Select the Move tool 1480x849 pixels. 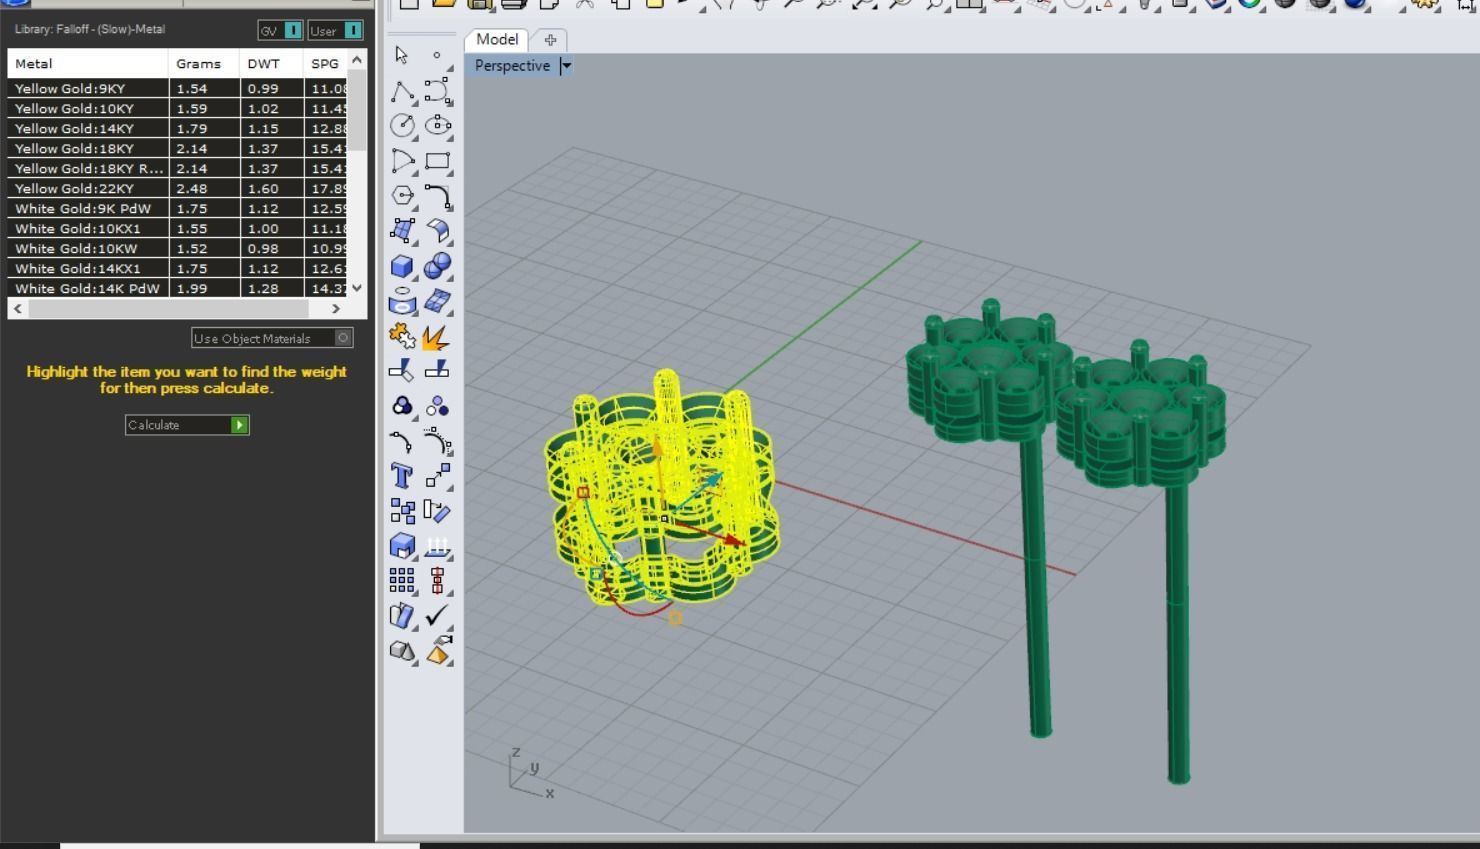pyautogui.click(x=437, y=476)
